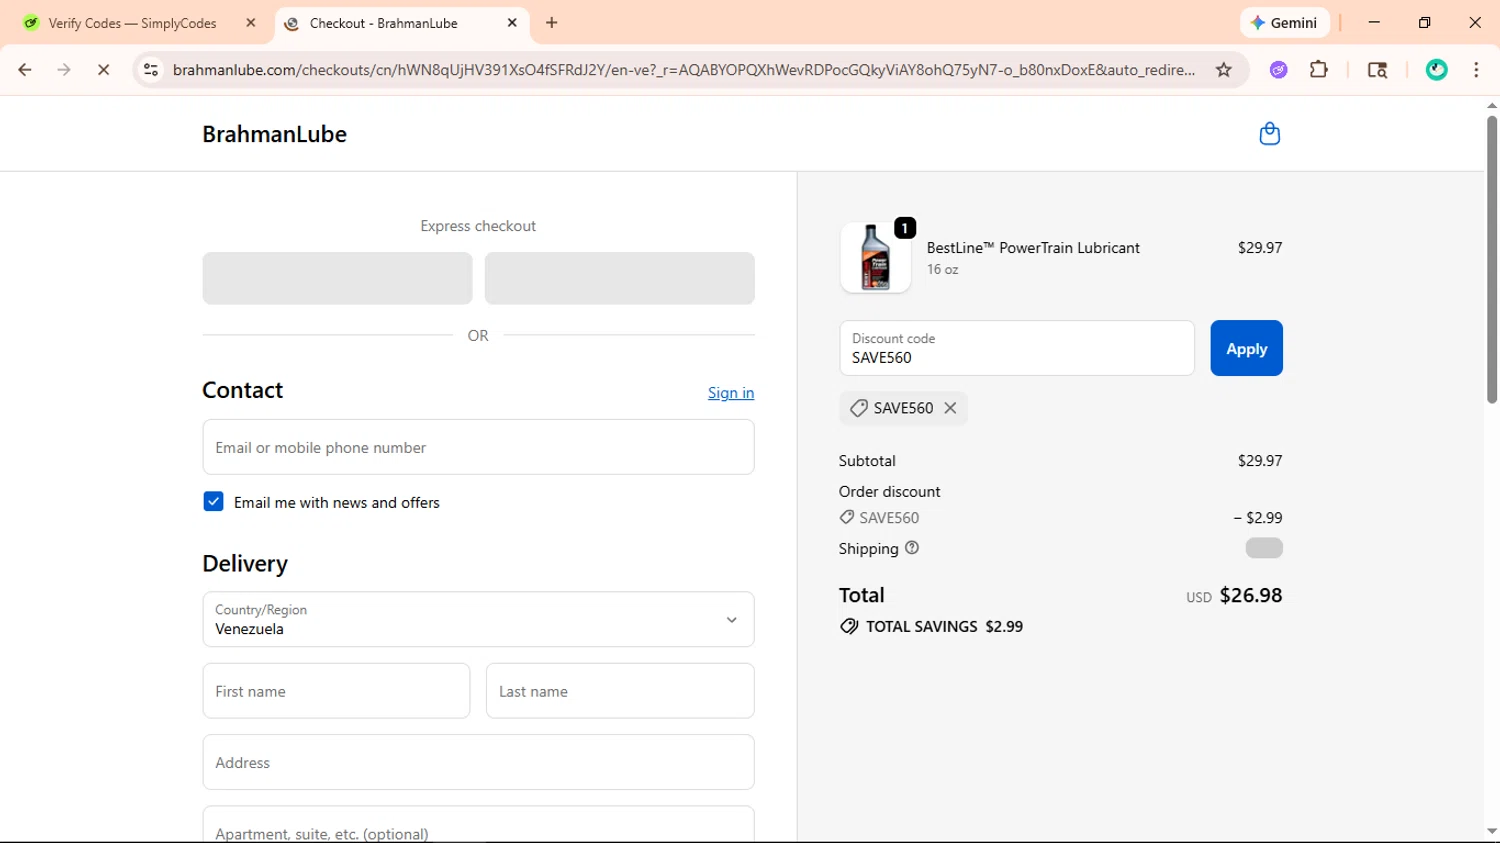Screen dimensions: 1500x843
Task: Open the Extensions puzzle icon
Action: tap(1319, 70)
